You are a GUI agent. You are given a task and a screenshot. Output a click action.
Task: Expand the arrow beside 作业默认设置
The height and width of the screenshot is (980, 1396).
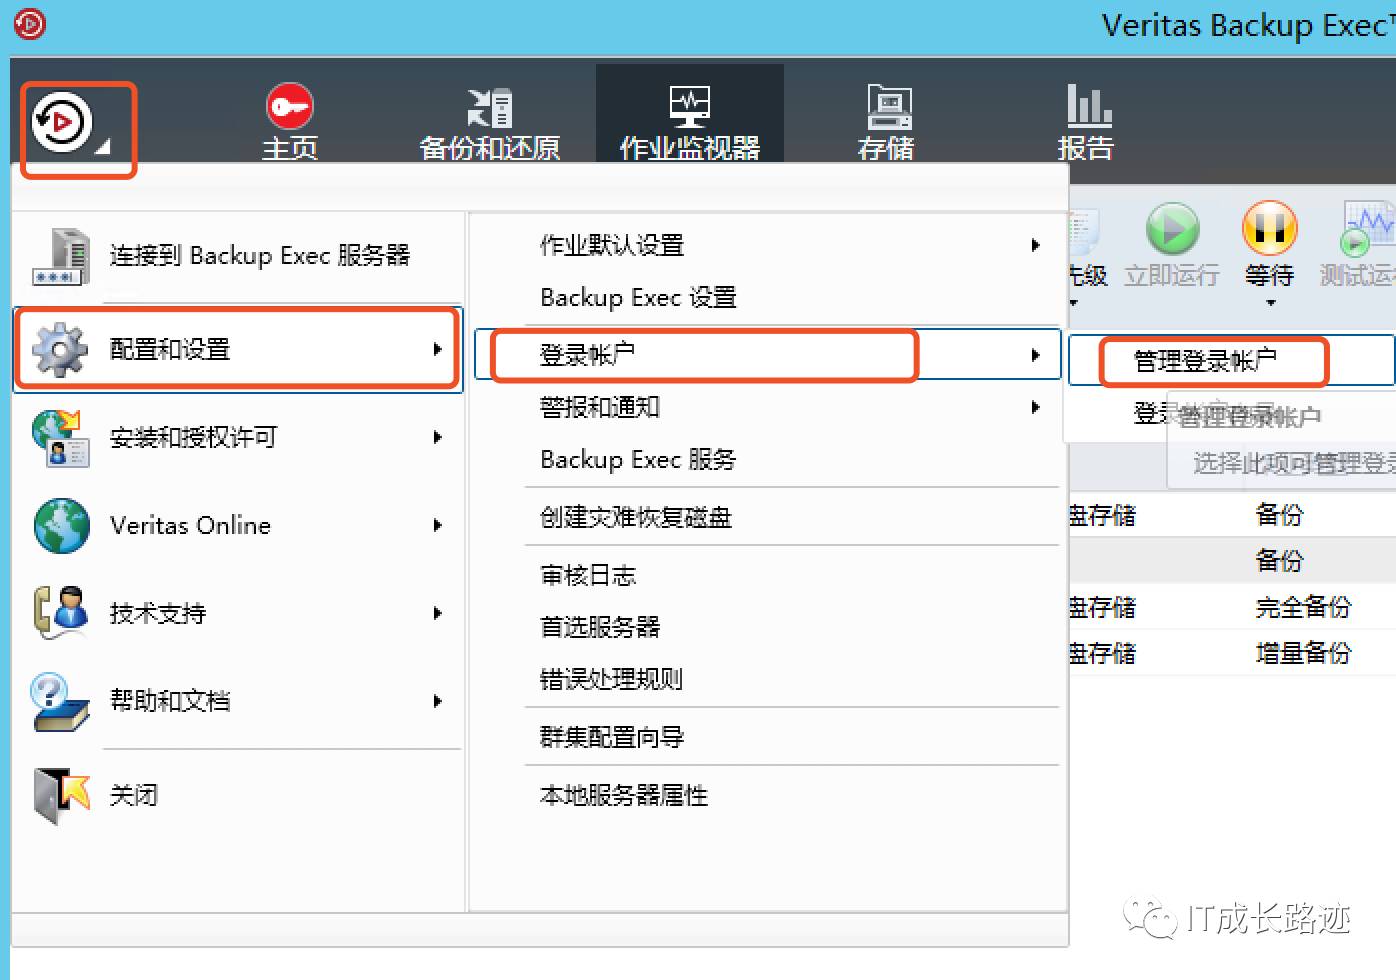(1035, 245)
